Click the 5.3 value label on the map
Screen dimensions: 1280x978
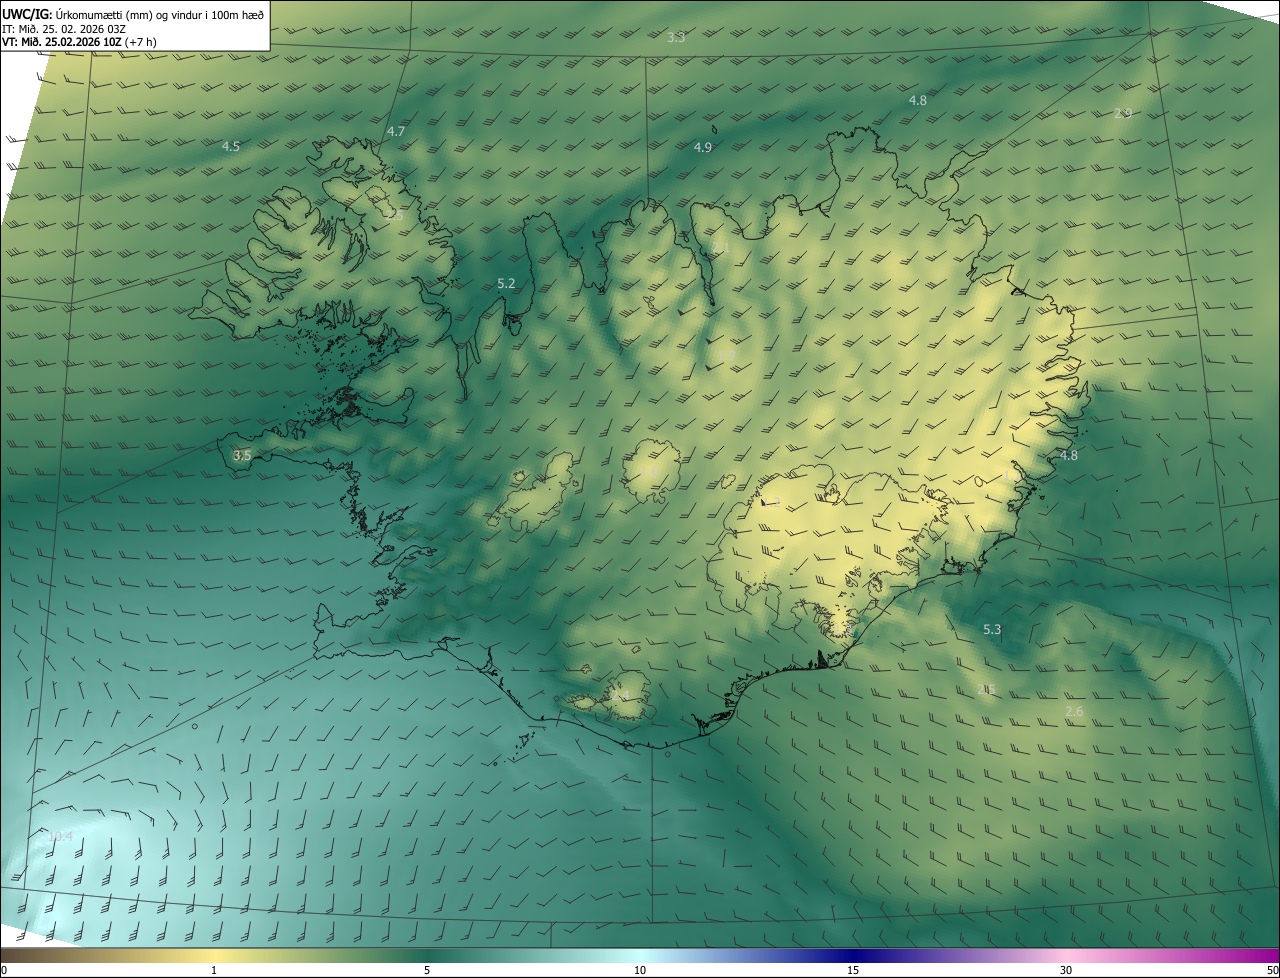992,630
